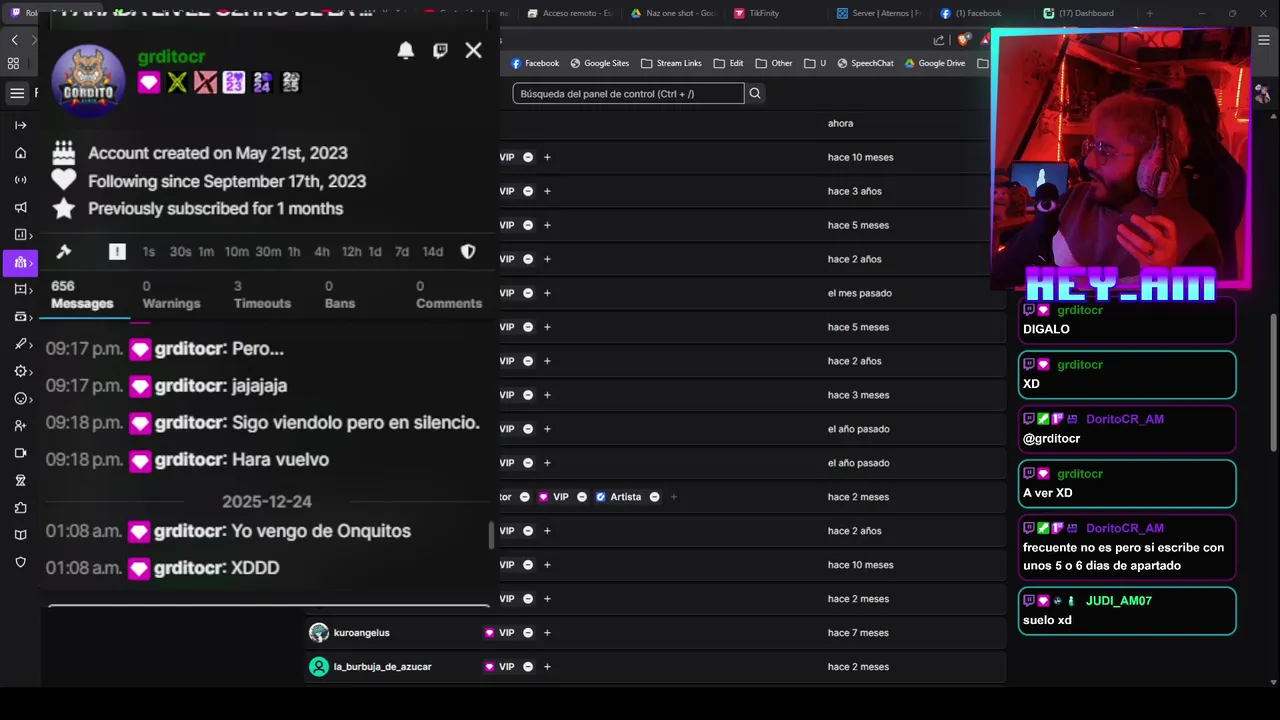Click the add-user icon in the sidebar
This screenshot has width=1280, height=720.
tap(20, 426)
